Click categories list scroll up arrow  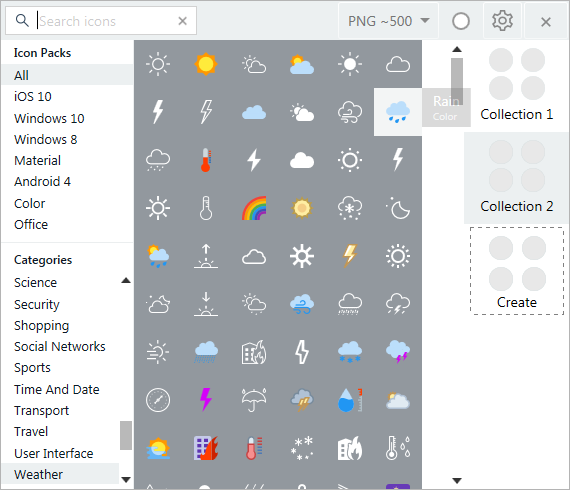pyautogui.click(x=126, y=280)
